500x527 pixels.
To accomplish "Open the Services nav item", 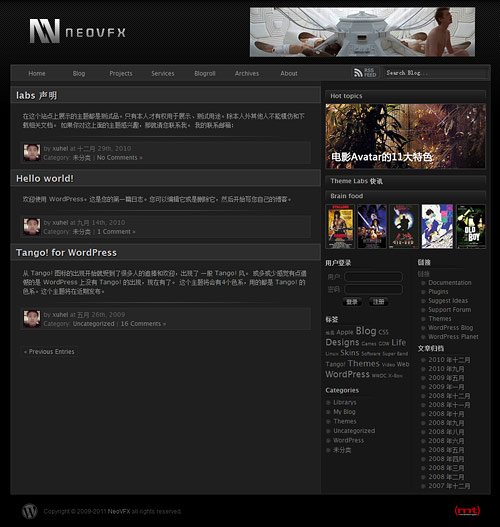I will (163, 73).
